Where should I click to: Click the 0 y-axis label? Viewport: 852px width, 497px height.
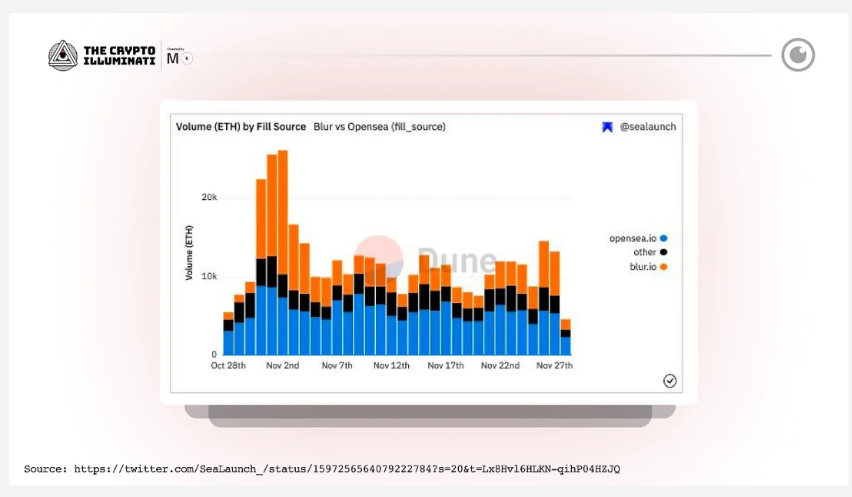pos(214,354)
